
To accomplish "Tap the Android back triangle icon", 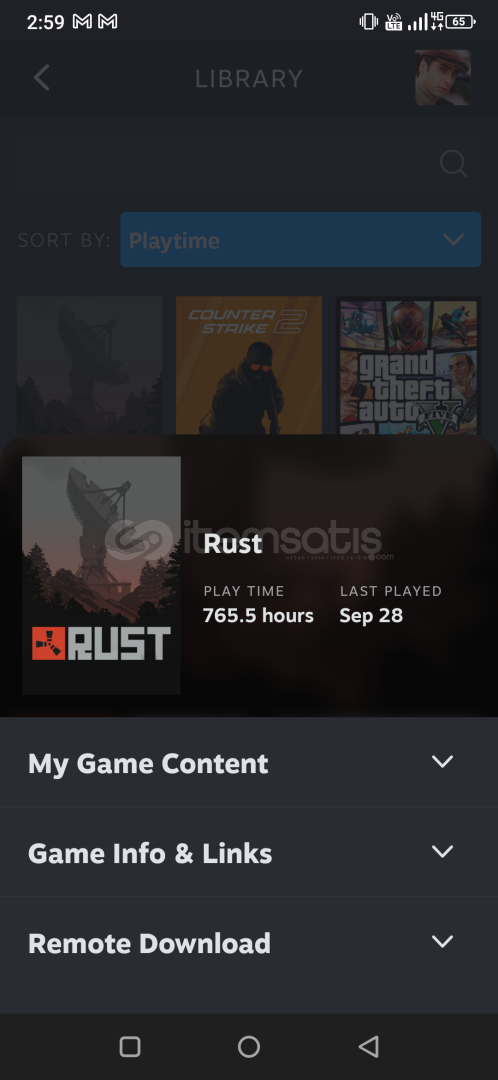I will point(369,1047).
